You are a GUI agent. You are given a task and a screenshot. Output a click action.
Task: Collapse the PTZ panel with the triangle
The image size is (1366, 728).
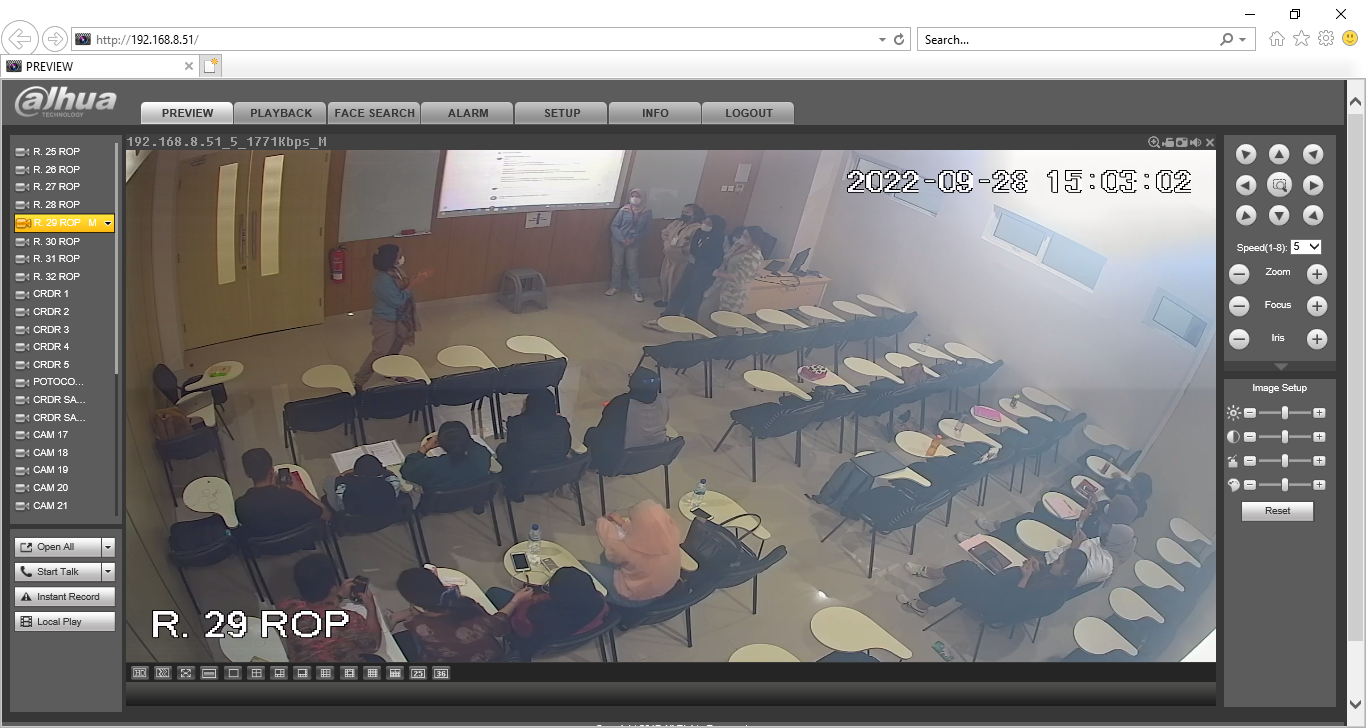[x=1280, y=367]
